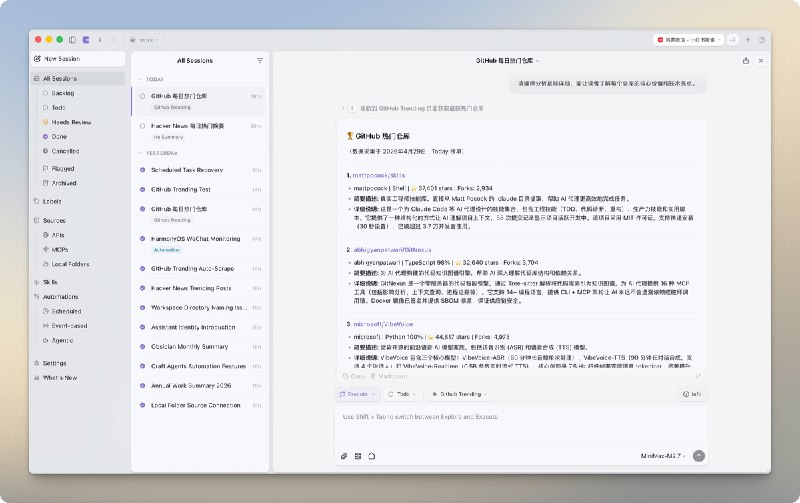This screenshot has width=800, height=503.
Task: Collapse the TODAY session group
Action: (x=151, y=80)
